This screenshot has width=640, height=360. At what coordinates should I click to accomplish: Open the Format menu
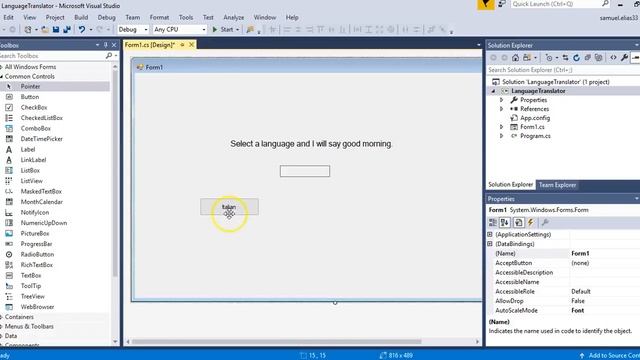pos(159,18)
